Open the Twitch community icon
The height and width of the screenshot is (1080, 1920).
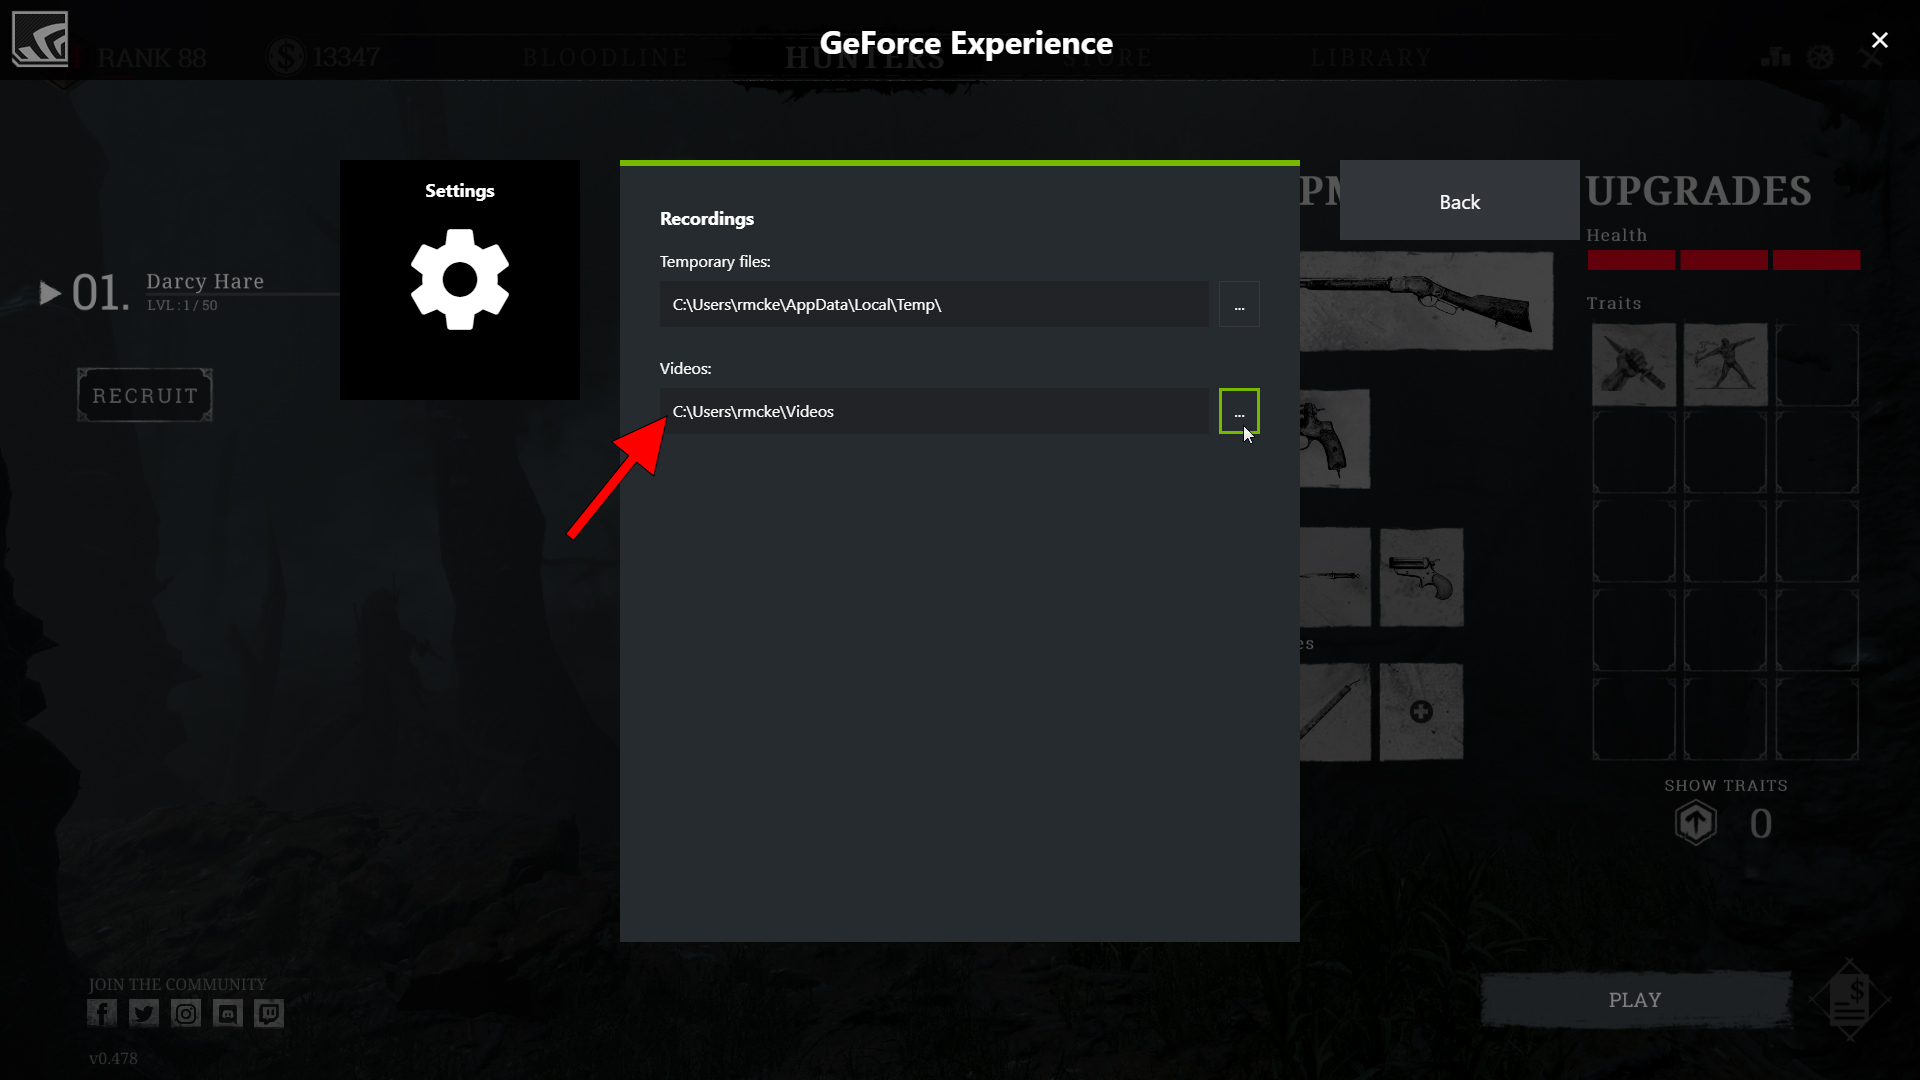[x=269, y=1013]
